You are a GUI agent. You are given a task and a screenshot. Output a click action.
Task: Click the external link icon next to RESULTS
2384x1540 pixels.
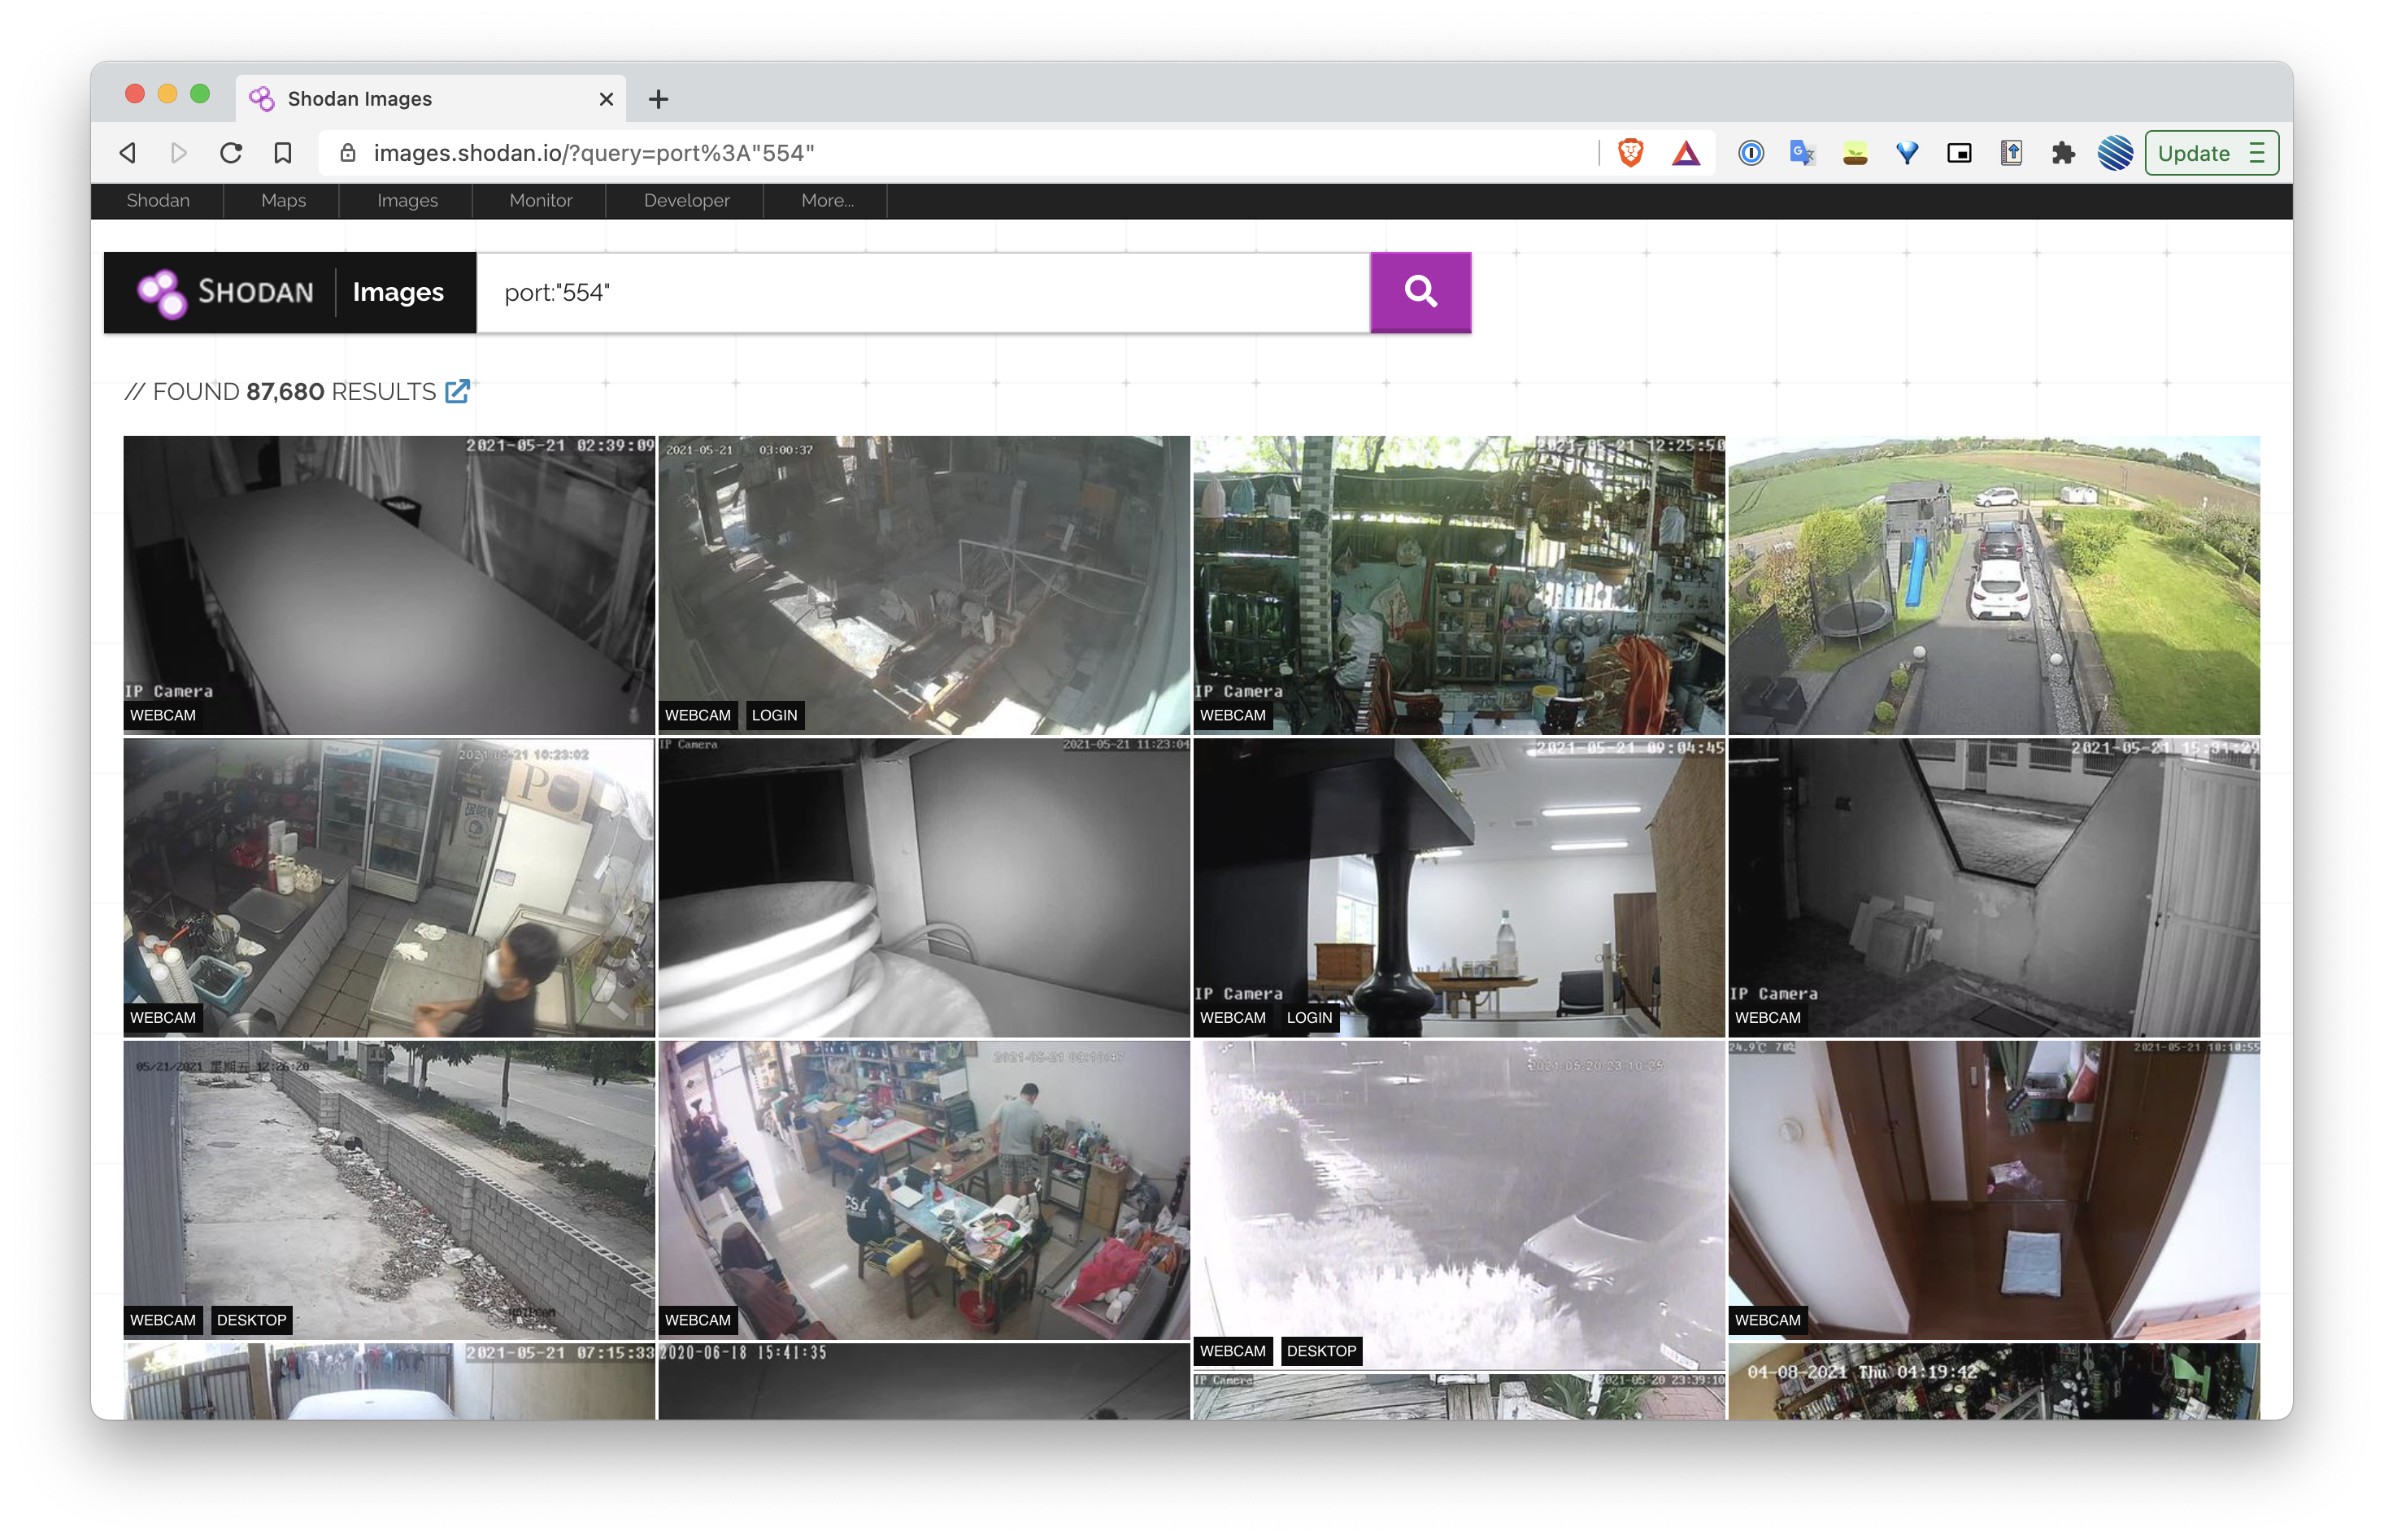coord(457,389)
